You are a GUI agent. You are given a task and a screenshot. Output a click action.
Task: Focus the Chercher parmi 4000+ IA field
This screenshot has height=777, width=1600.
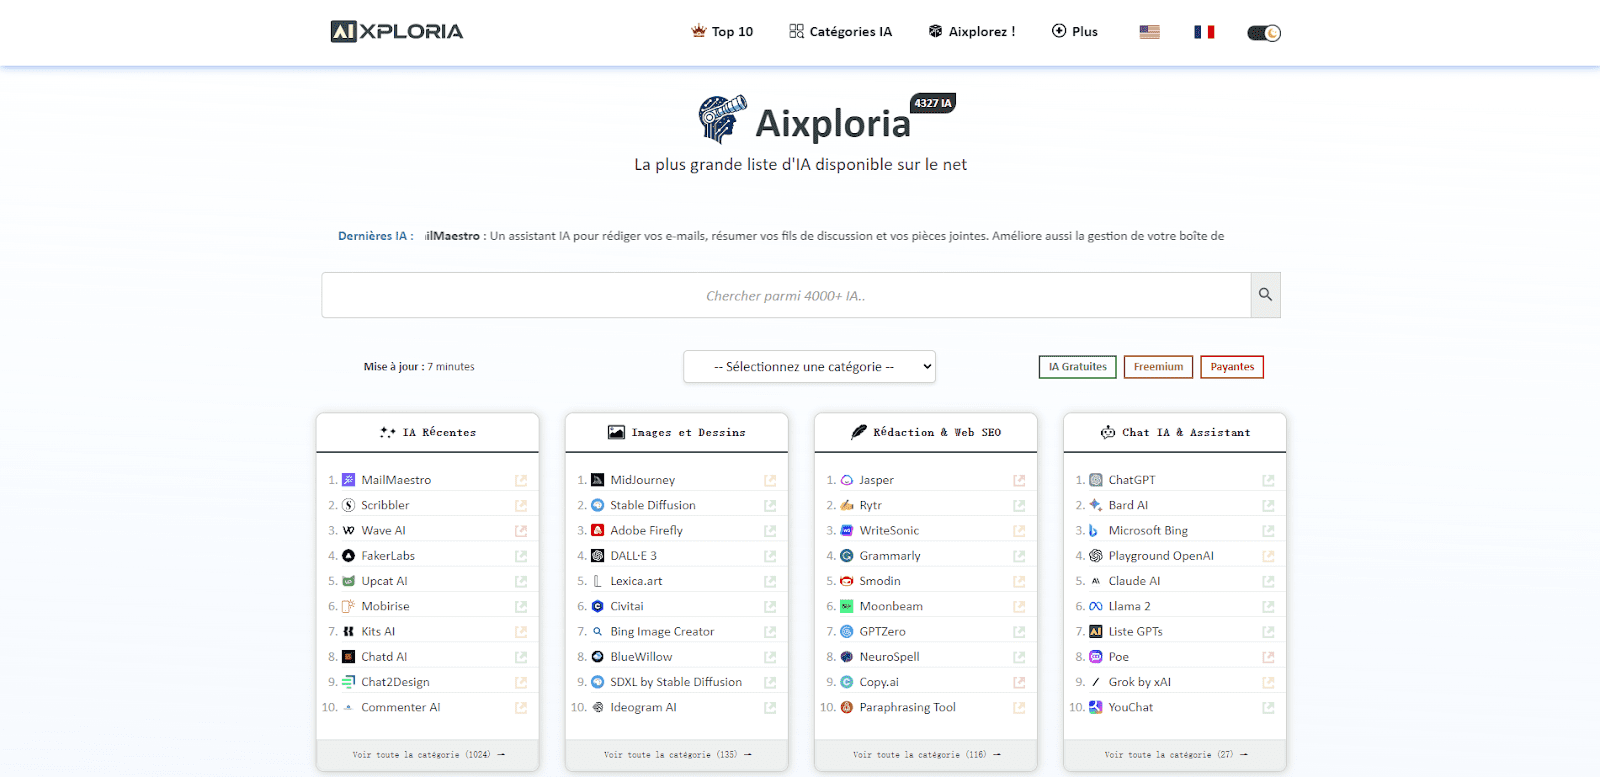(786, 295)
